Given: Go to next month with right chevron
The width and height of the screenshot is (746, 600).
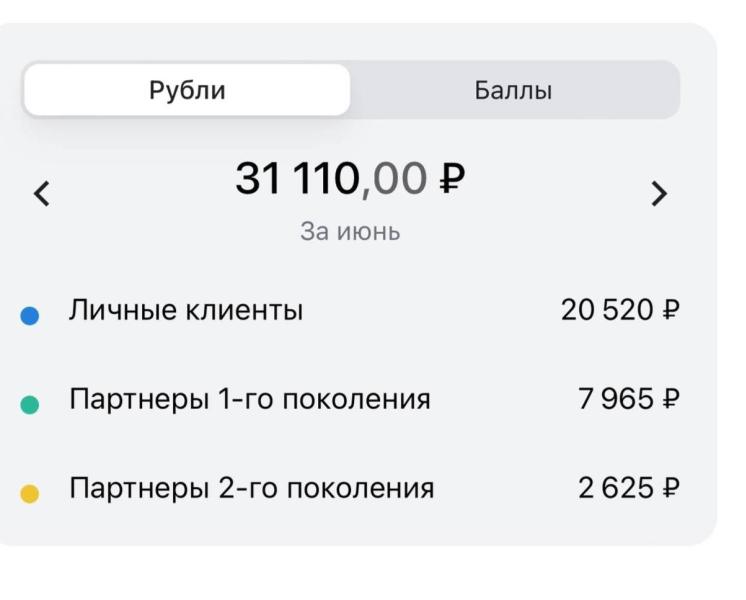Looking at the screenshot, I should tap(659, 194).
